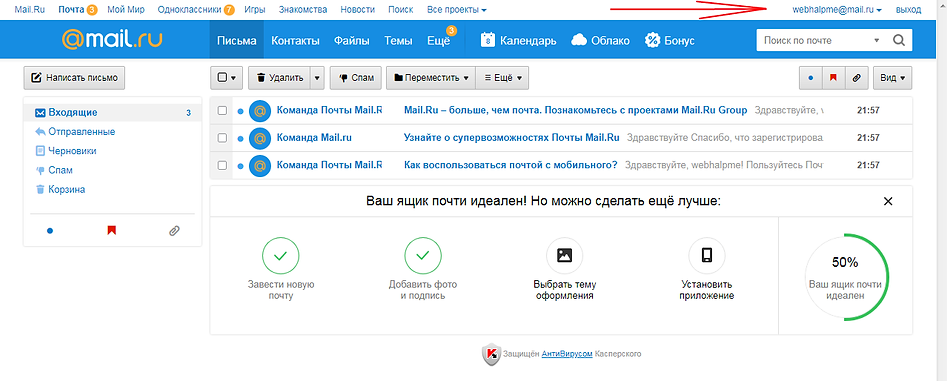Click the 50% progress circle
Image resolution: width=947 pixels, height=381 pixels.
pos(846,277)
